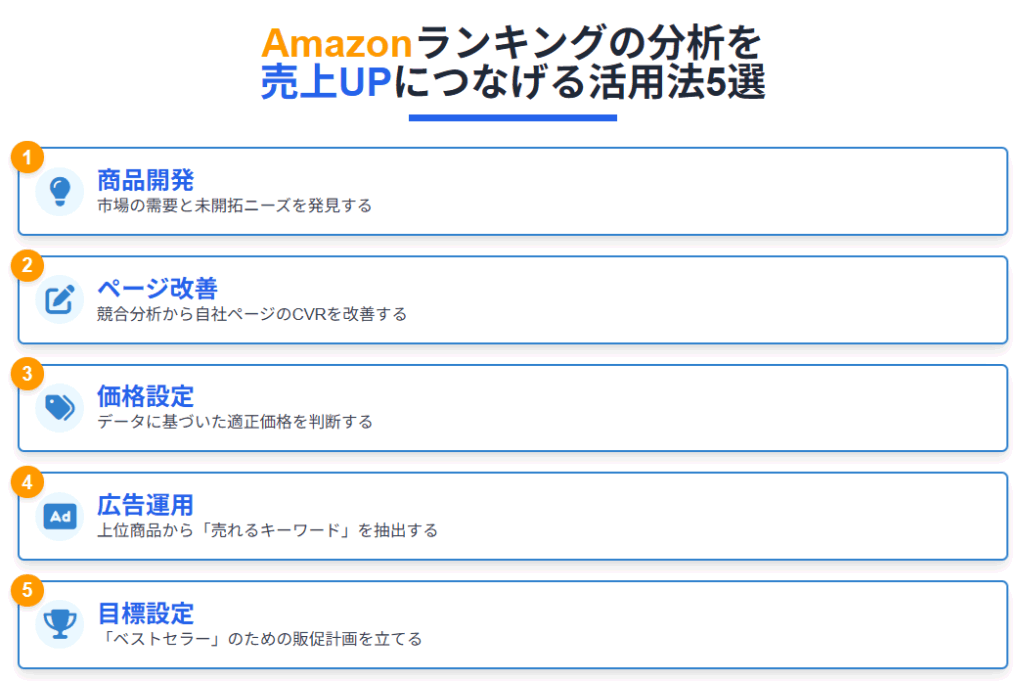The height and width of the screenshot is (682, 1024).
Task: Click the lightbulb icon for 商品開発
Action: click(x=59, y=191)
